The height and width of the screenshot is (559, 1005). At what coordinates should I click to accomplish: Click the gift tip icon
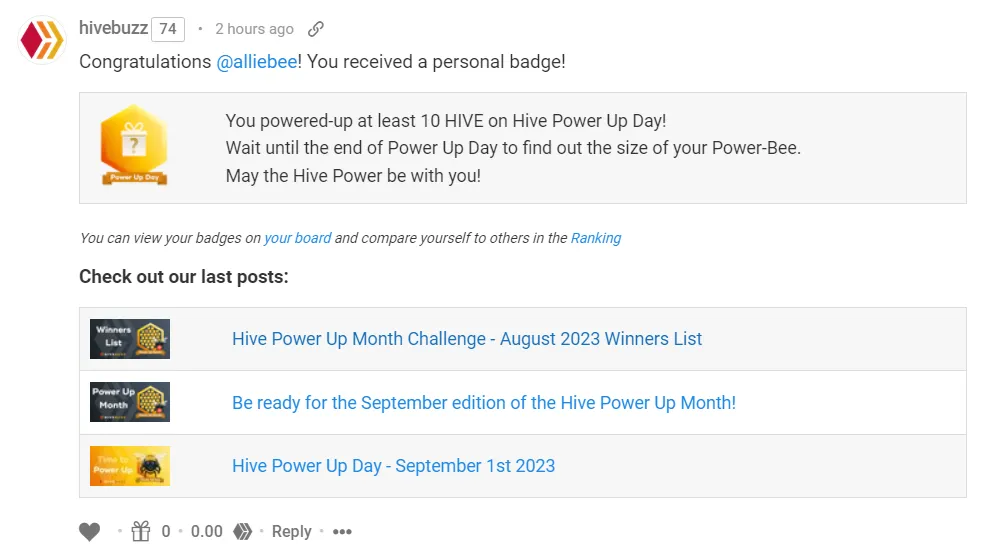coord(141,531)
